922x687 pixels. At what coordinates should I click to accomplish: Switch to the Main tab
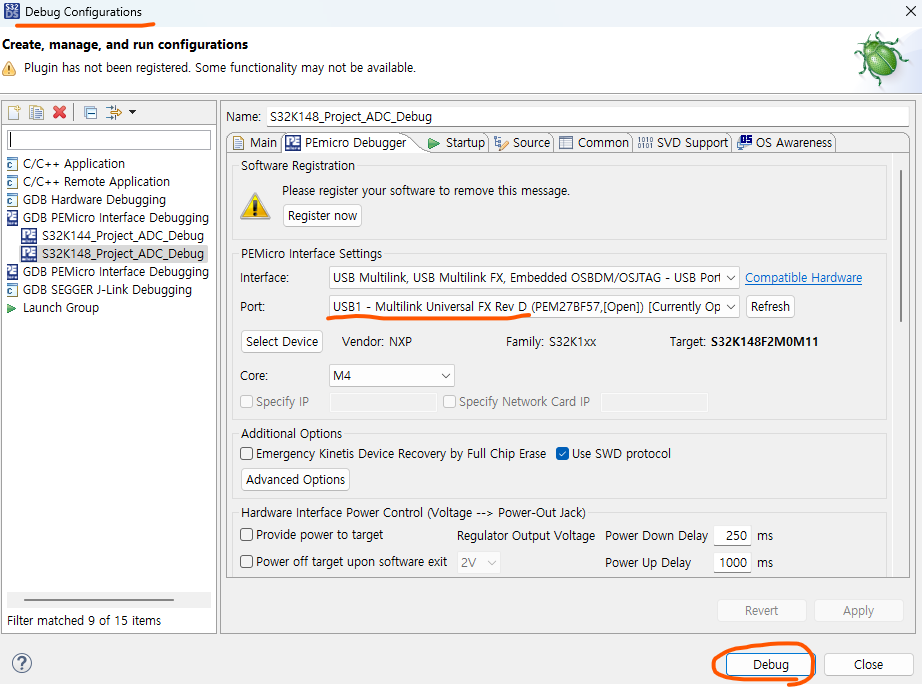pos(255,143)
